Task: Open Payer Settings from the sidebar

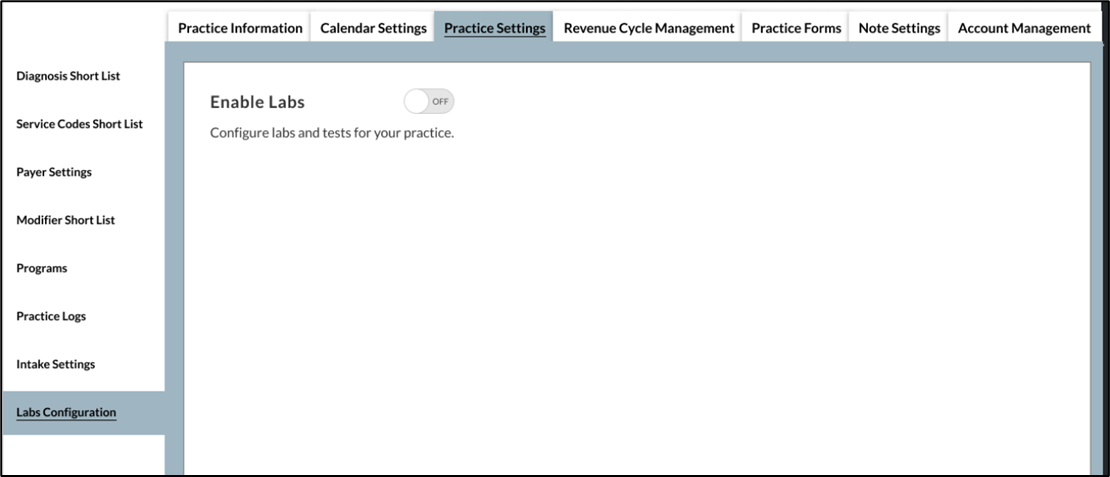Action: pyautogui.click(x=54, y=172)
